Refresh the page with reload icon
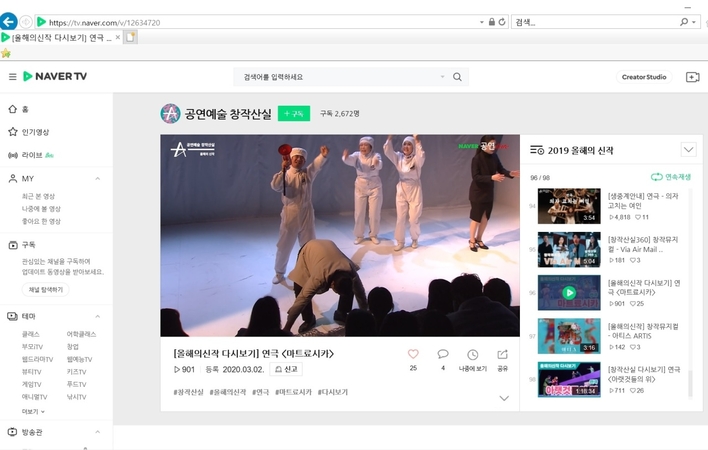 [502, 22]
